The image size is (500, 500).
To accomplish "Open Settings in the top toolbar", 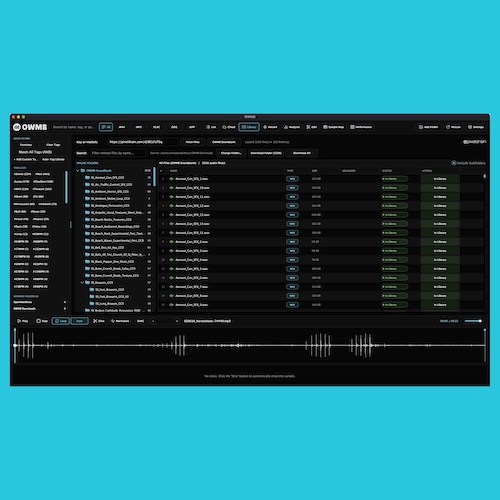I will [476, 127].
